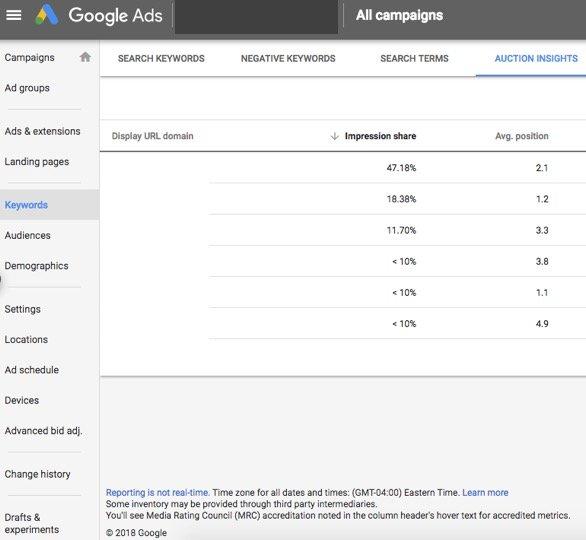Open Devices section
The height and width of the screenshot is (540, 586).
pos(22,400)
